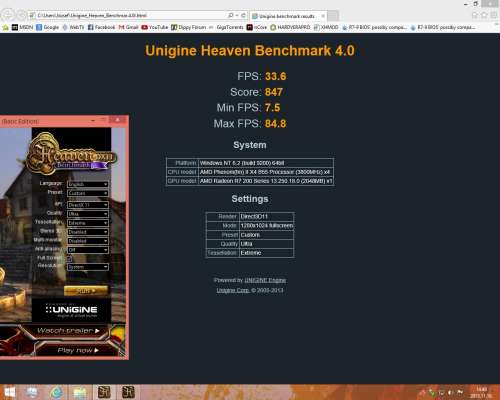Screen dimensions: 500x400
Task: Click the system tray volume icon
Action: click(451, 392)
